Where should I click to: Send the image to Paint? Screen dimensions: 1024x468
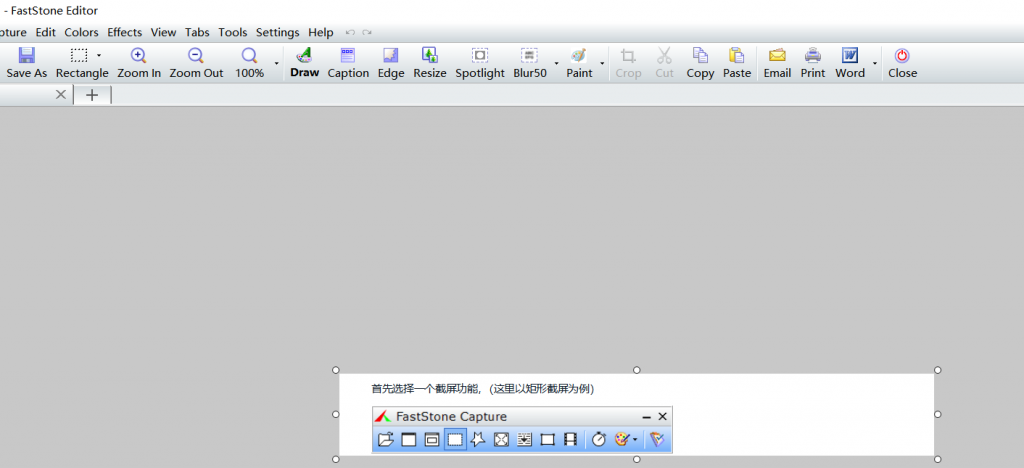579,63
